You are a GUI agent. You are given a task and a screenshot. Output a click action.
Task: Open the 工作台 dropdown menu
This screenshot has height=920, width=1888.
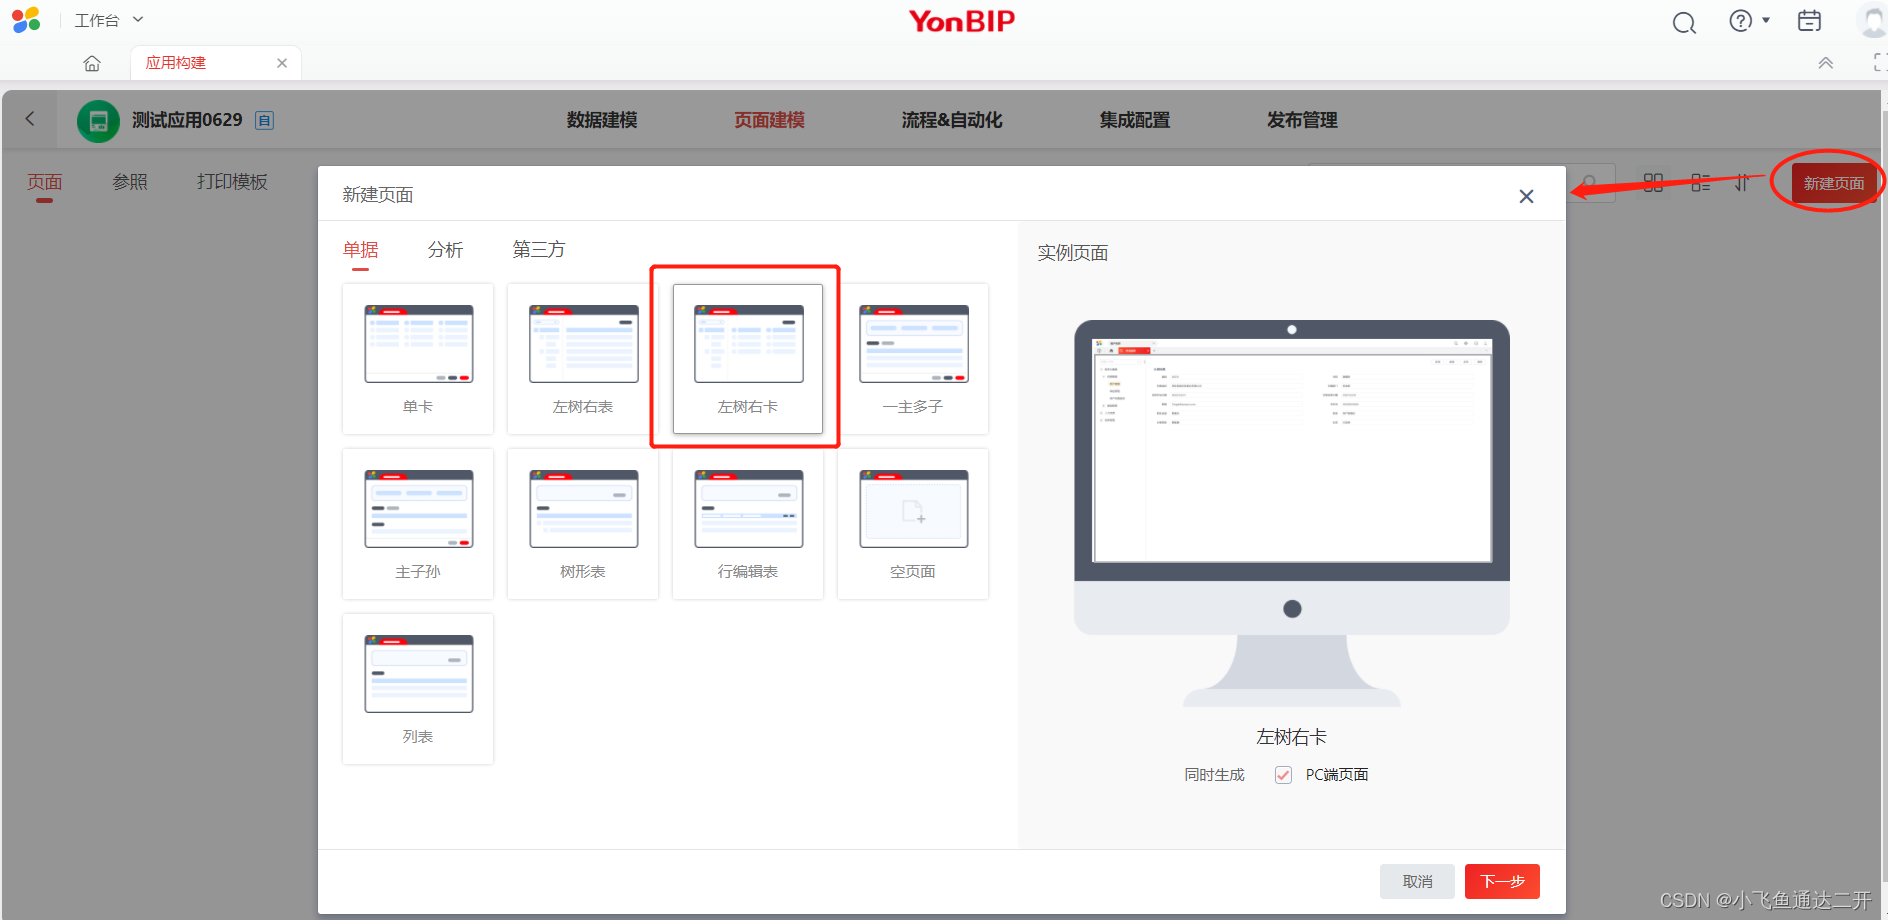(108, 19)
